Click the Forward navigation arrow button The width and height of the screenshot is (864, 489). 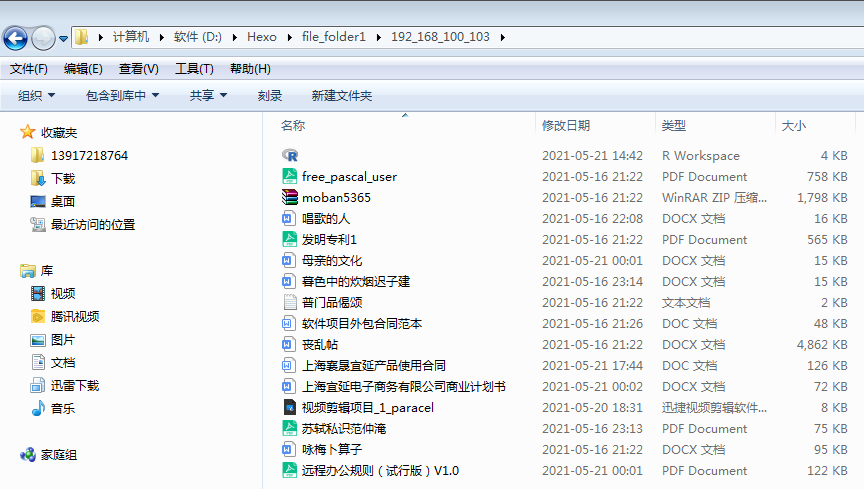[x=43, y=38]
